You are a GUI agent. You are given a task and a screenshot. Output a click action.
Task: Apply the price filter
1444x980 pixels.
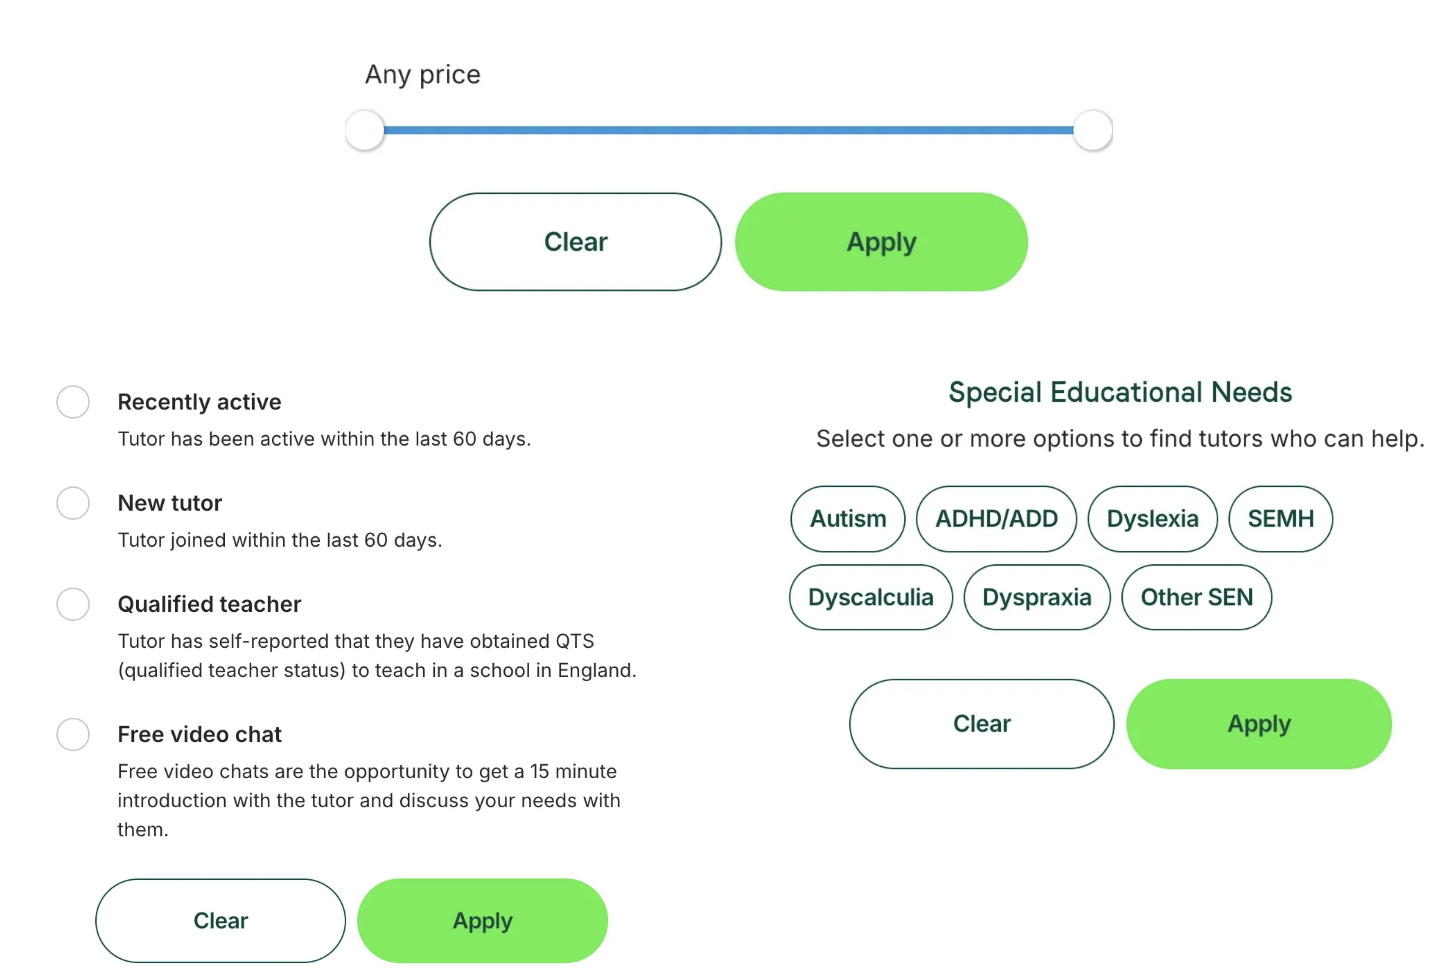[882, 242]
